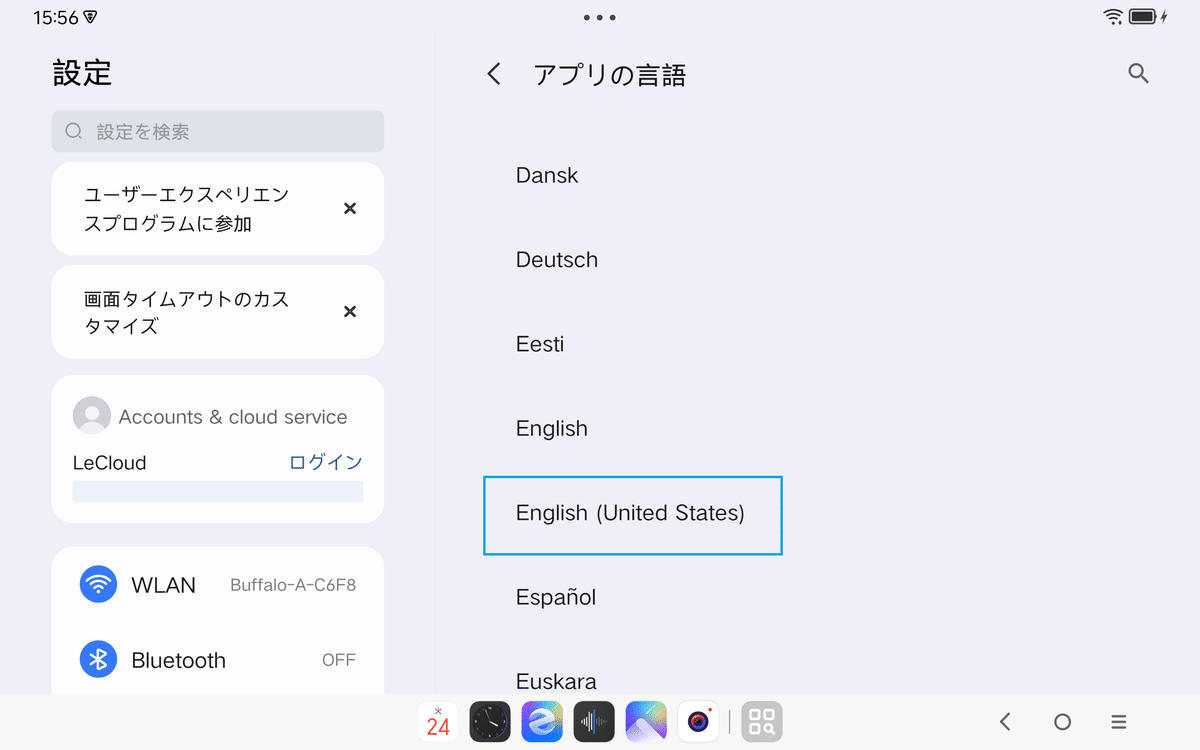Select English (United States) as app language
Screen dimensions: 1200x750
point(632,514)
